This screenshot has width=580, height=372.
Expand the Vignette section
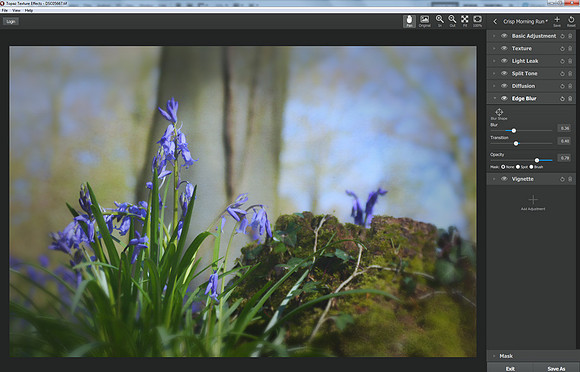[x=495, y=179]
